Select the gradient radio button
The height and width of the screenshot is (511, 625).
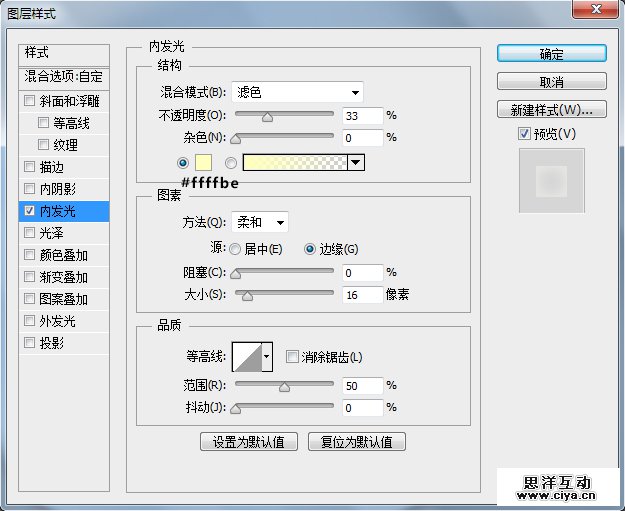click(x=231, y=163)
